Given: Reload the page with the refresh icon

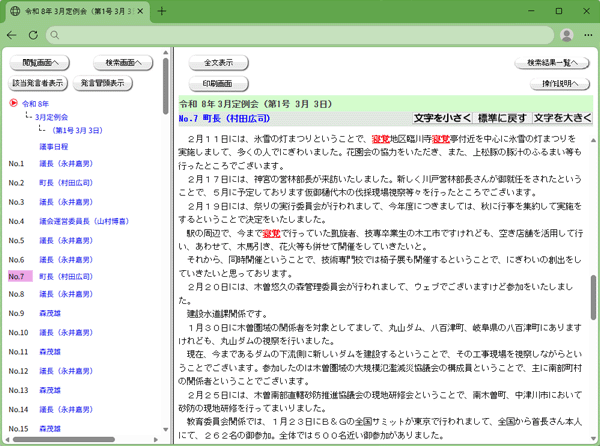Looking at the screenshot, I should click(33, 35).
